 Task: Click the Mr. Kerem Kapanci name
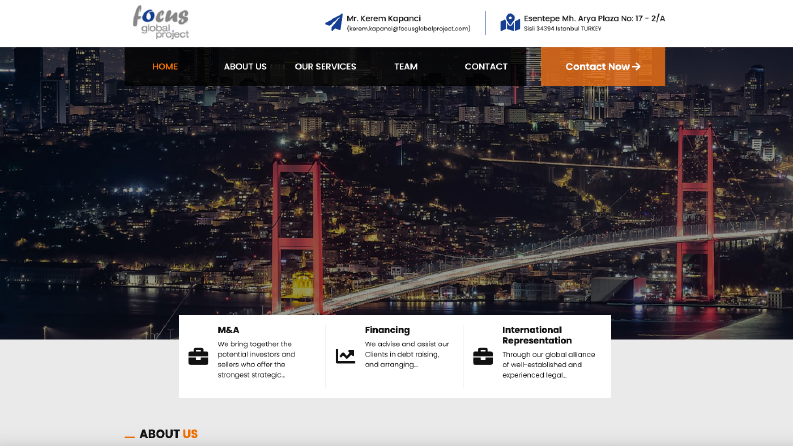(383, 18)
